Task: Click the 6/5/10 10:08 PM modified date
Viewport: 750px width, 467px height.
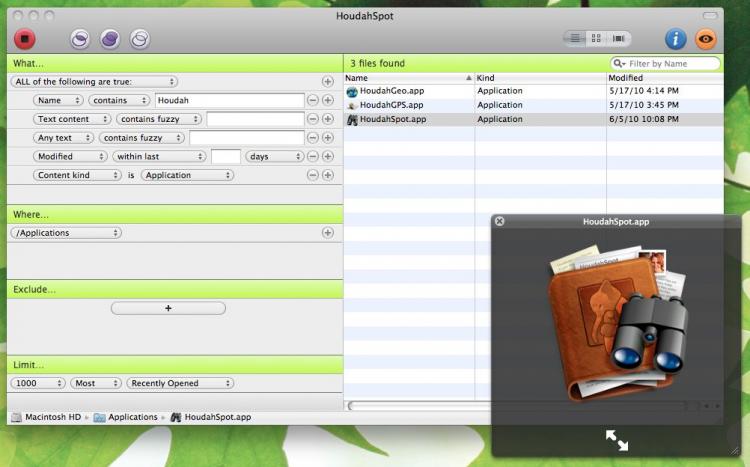Action: pos(644,119)
